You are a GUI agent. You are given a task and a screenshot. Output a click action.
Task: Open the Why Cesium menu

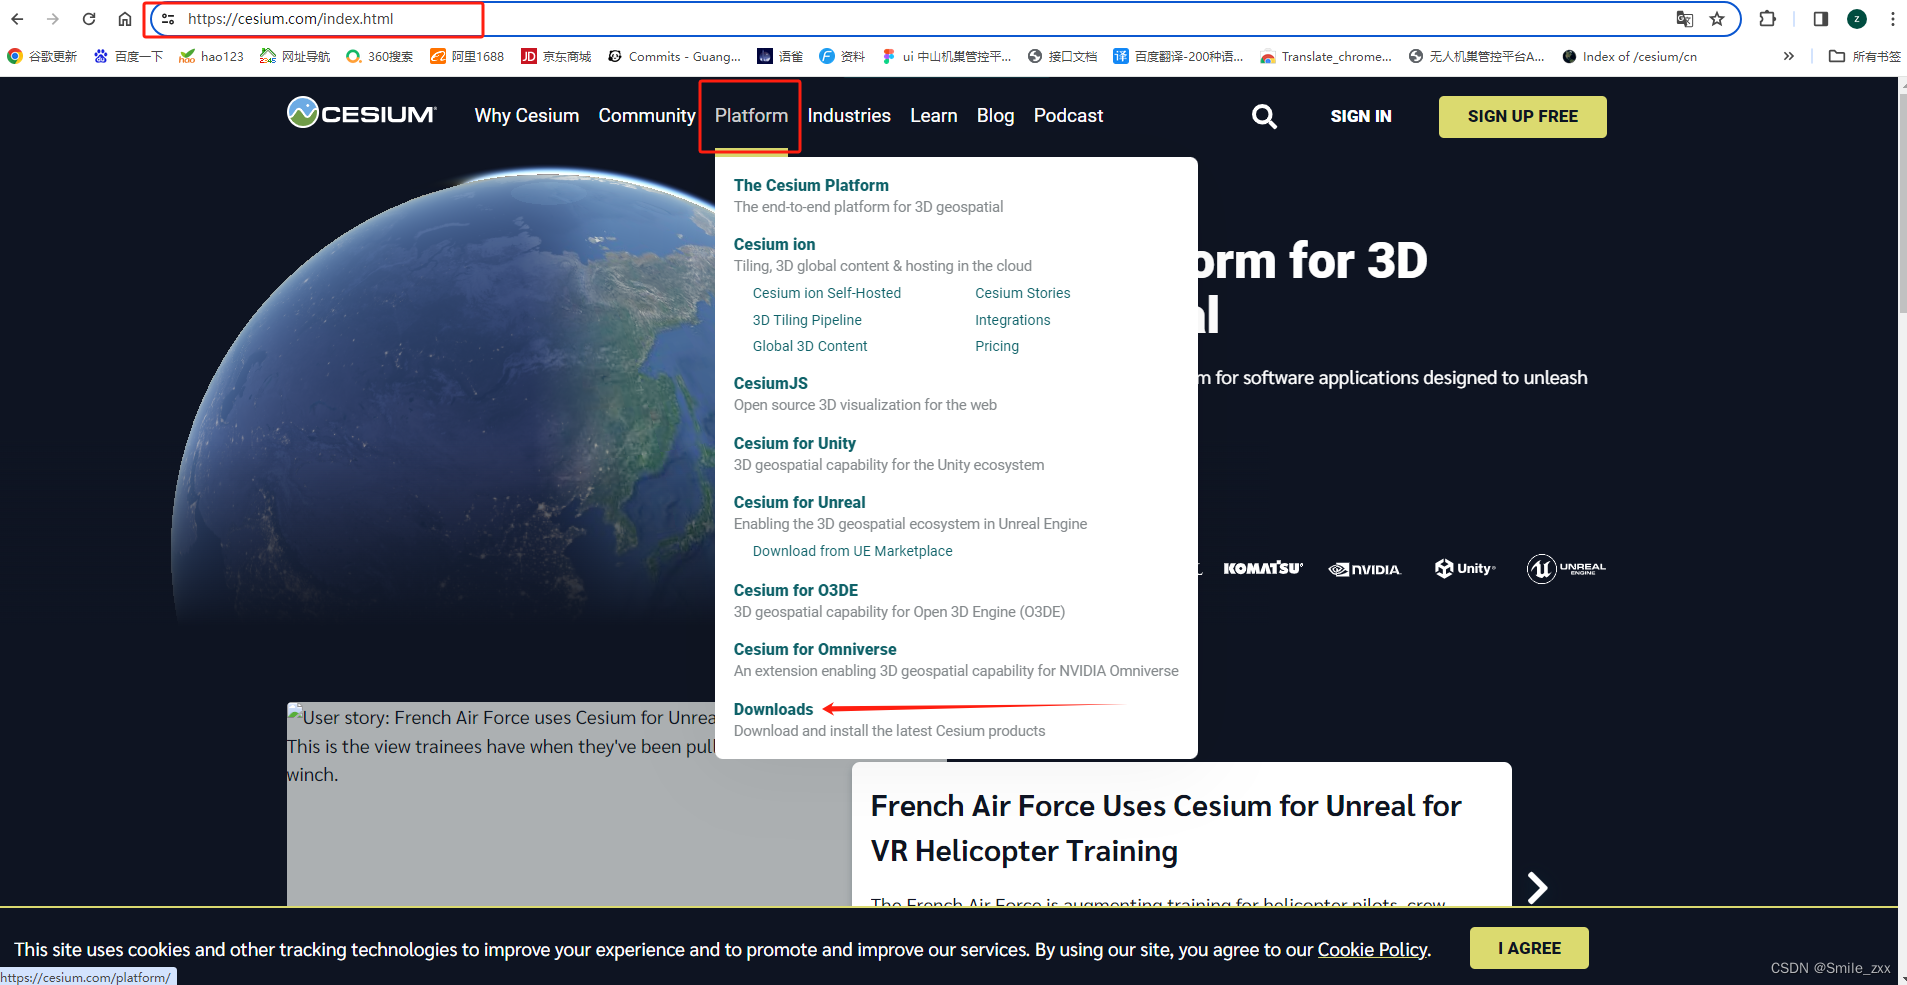pyautogui.click(x=527, y=116)
